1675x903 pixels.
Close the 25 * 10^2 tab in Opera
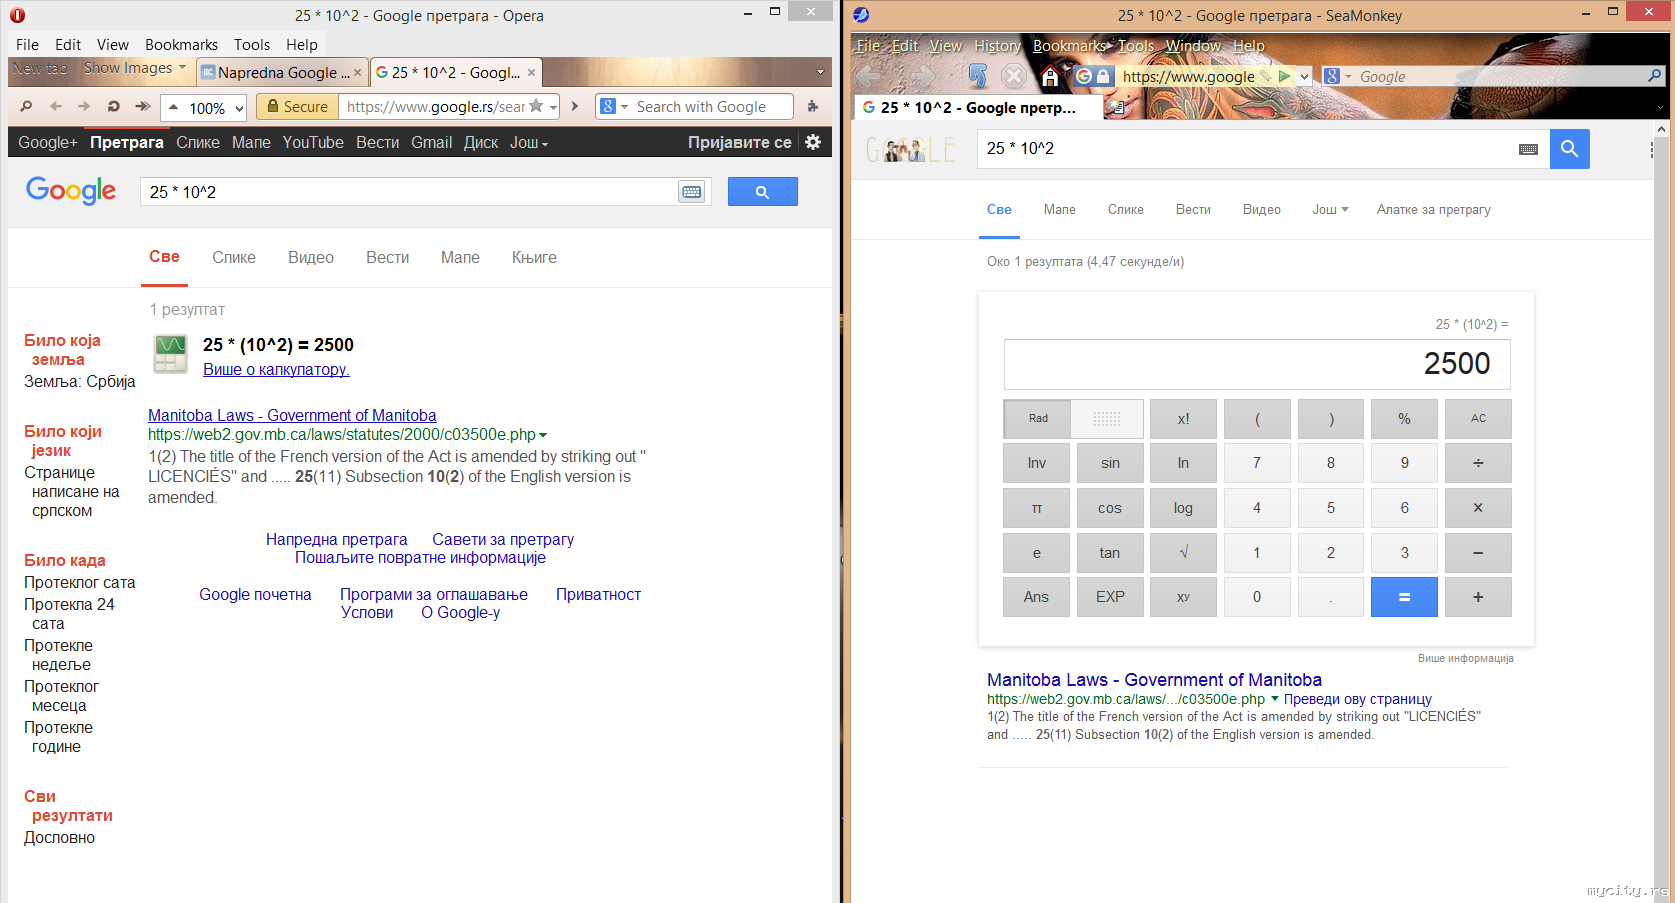[x=531, y=72]
